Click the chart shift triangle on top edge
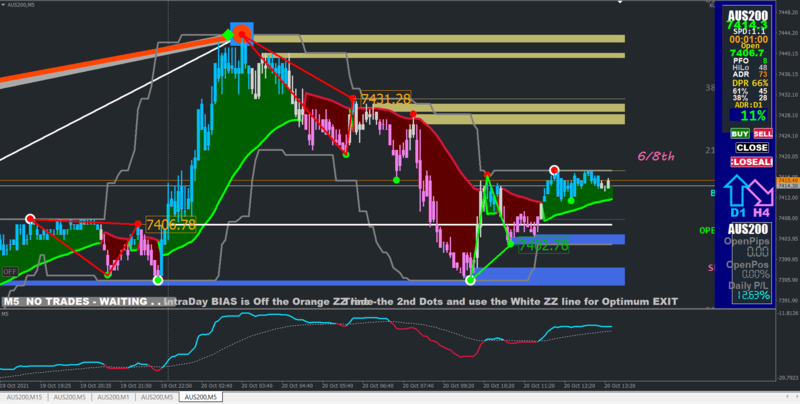 pos(620,3)
